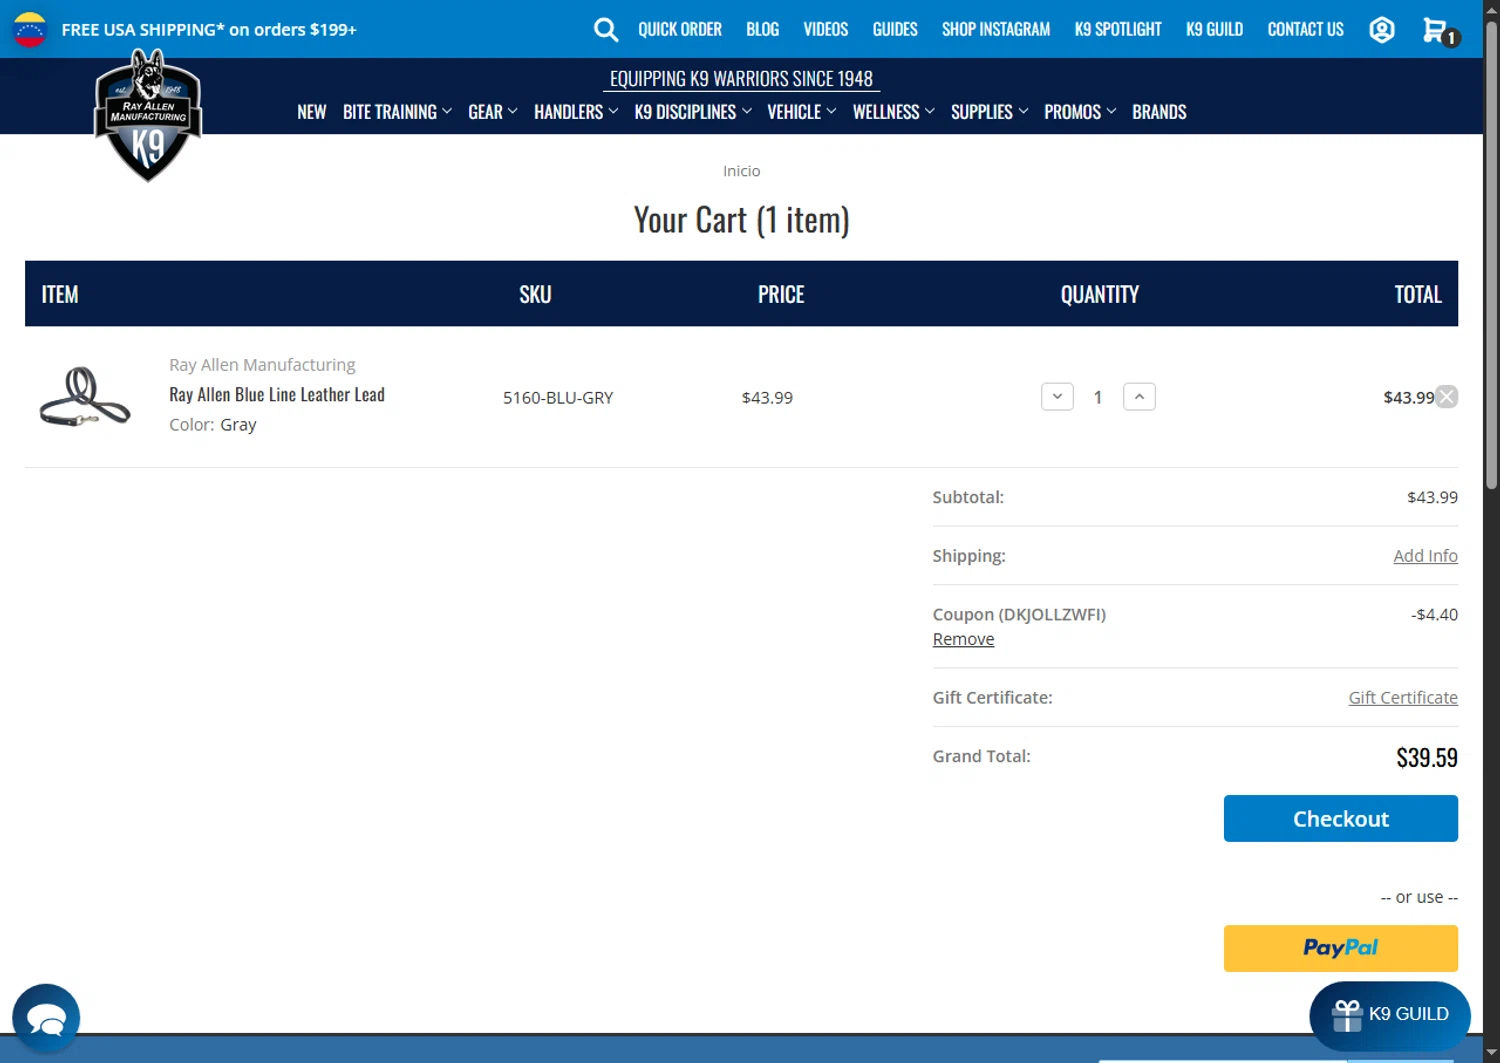The width and height of the screenshot is (1500, 1063).
Task: Expand the Handlers dropdown menu
Action: tap(576, 112)
